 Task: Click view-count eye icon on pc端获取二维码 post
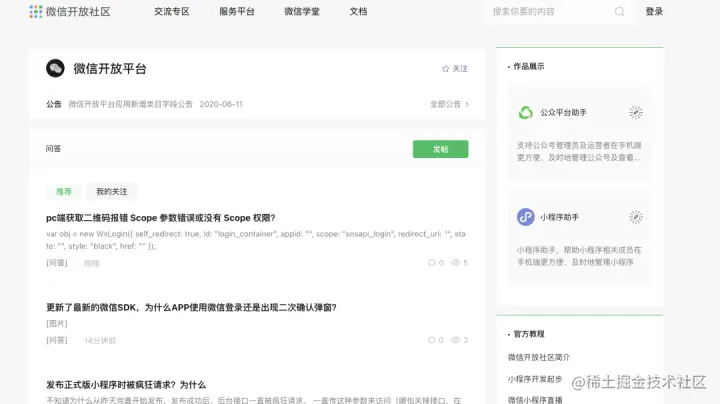pyautogui.click(x=456, y=263)
